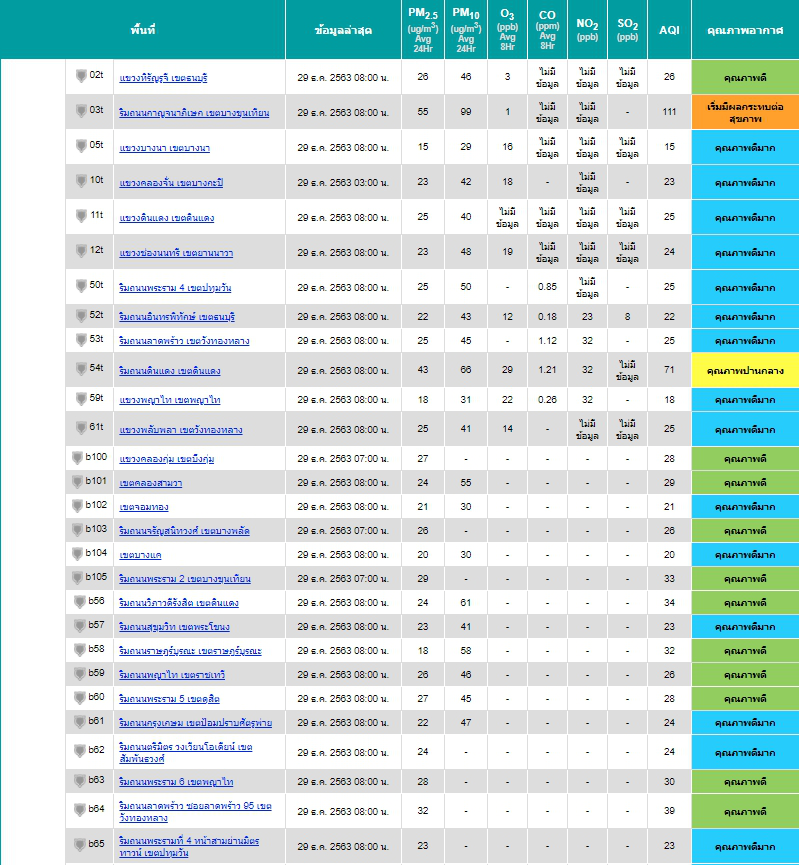Click the timestamp cell in row 10t
799x865 pixels.
tap(343, 183)
